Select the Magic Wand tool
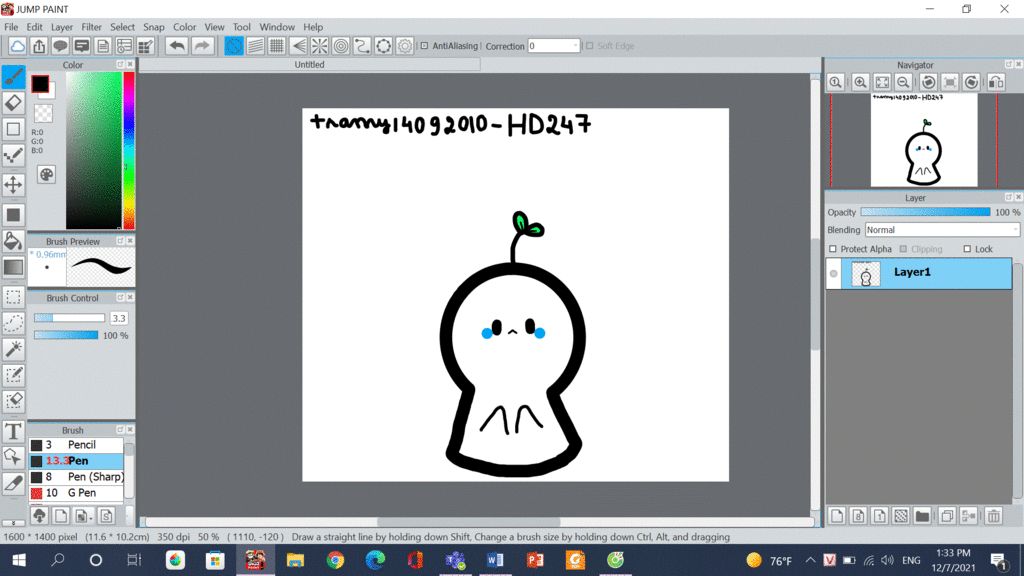1024x576 pixels. (13, 349)
